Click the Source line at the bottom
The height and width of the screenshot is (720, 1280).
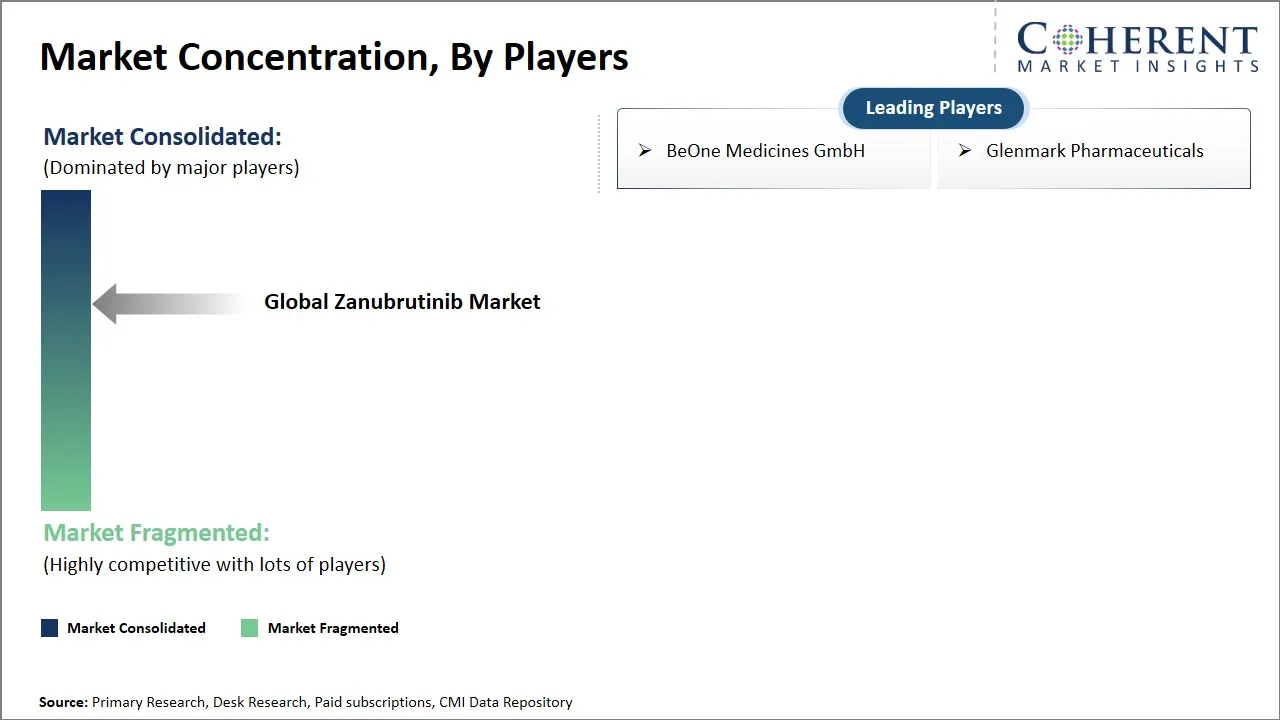pyautogui.click(x=306, y=702)
